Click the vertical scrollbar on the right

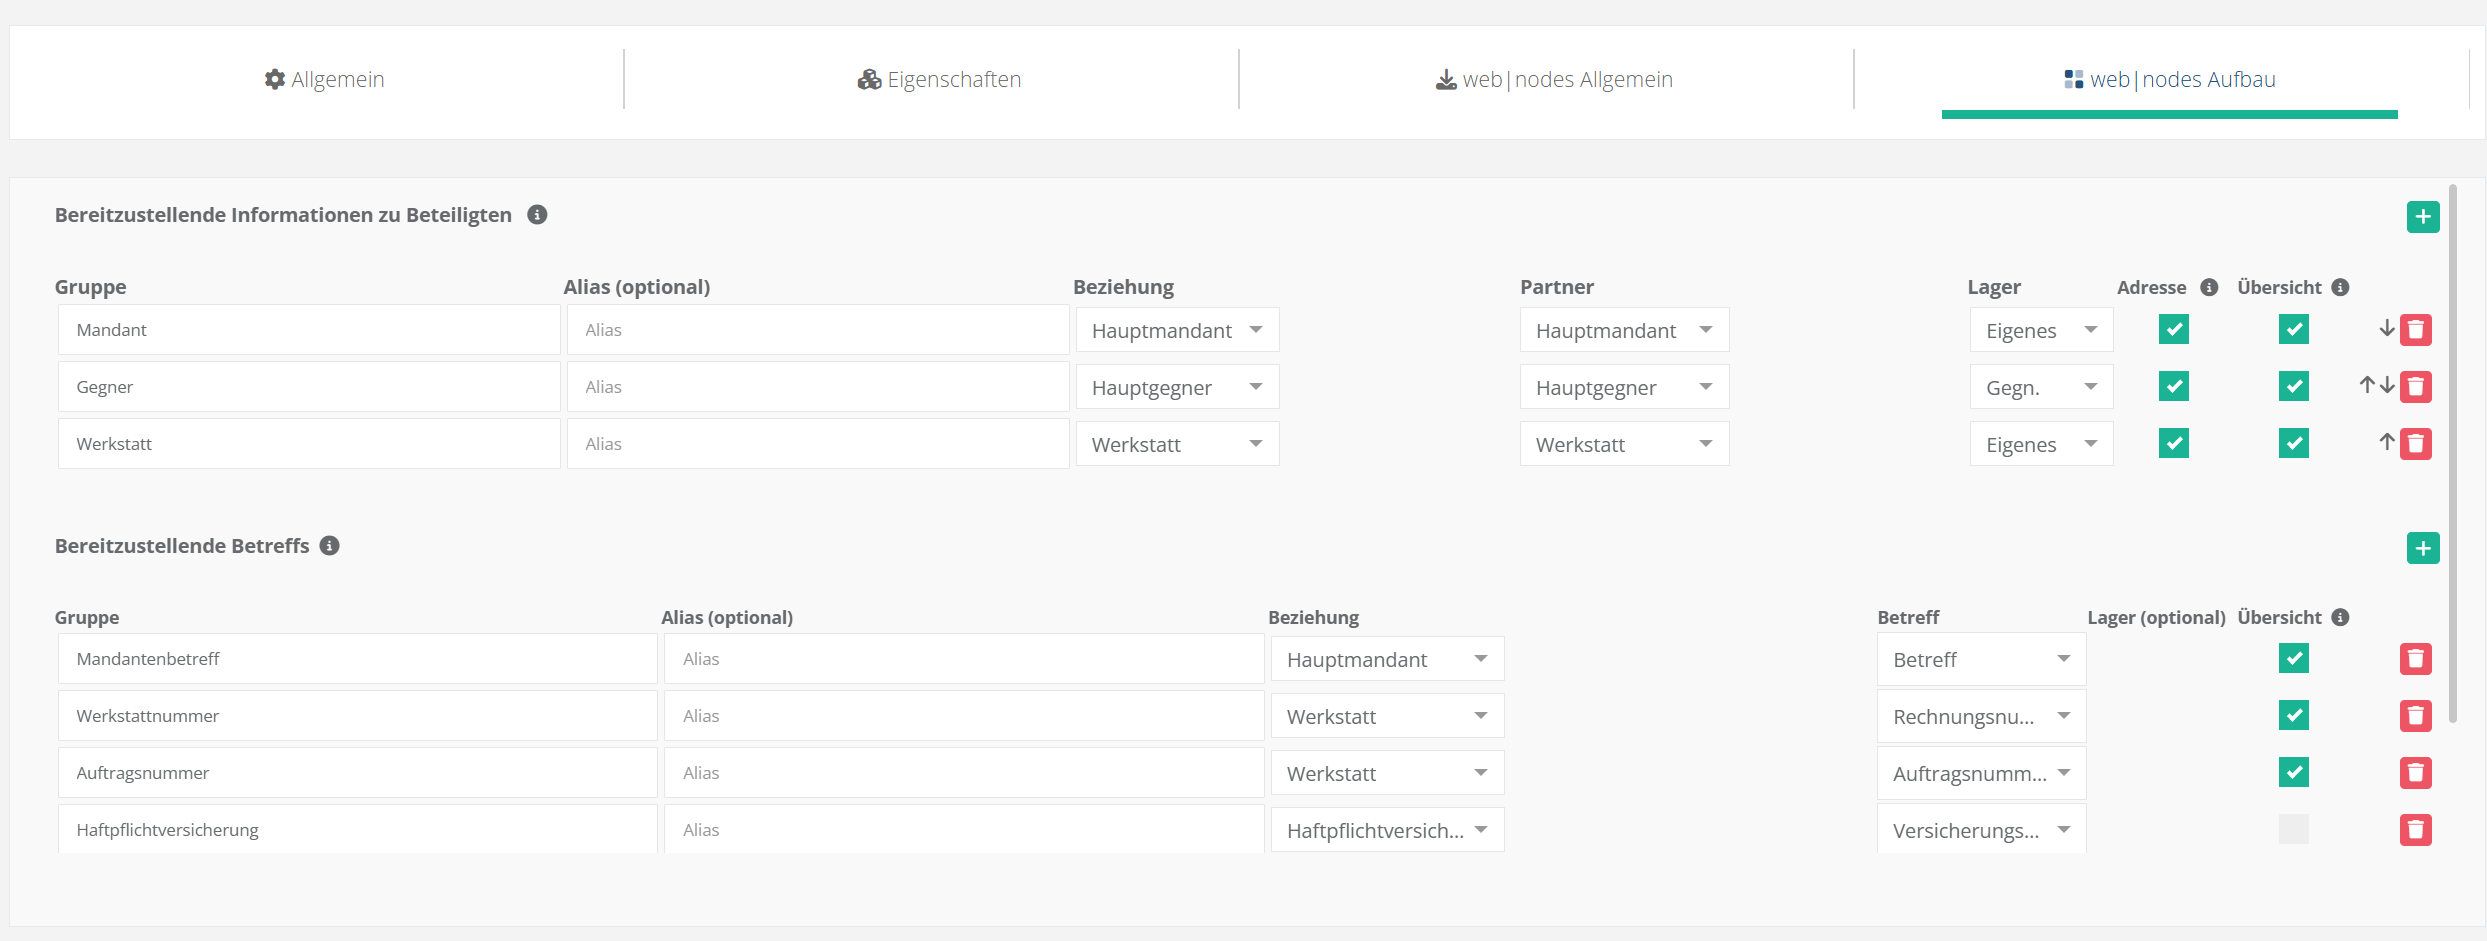coord(2453,450)
